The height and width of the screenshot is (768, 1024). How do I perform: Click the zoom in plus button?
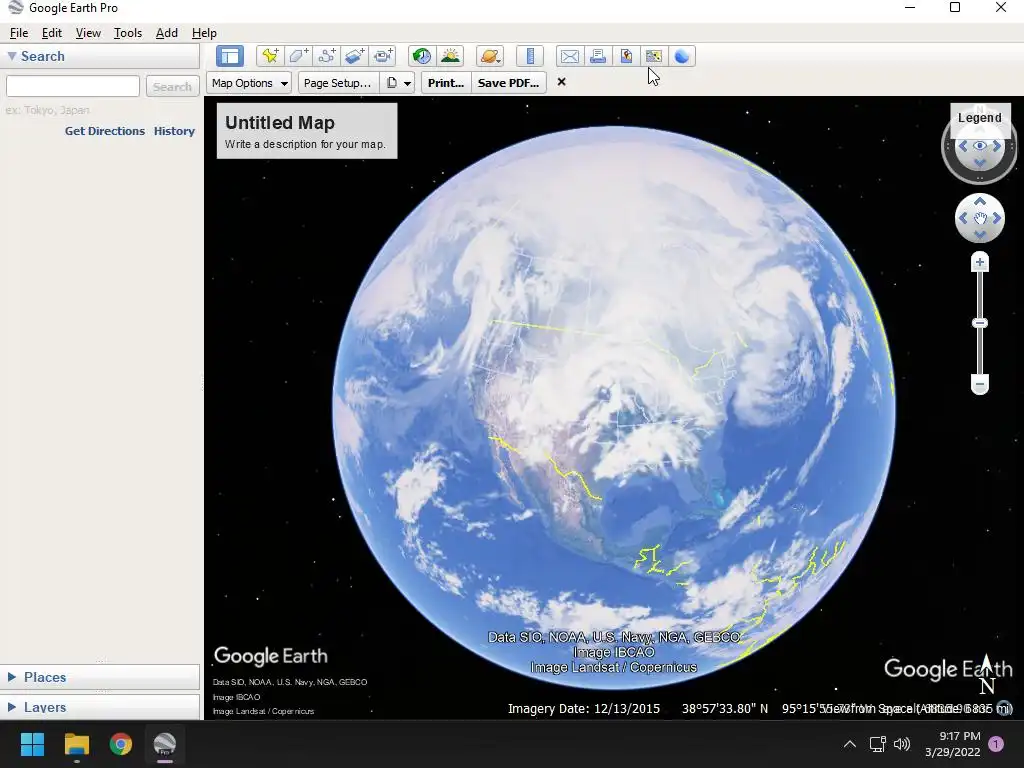click(x=980, y=263)
